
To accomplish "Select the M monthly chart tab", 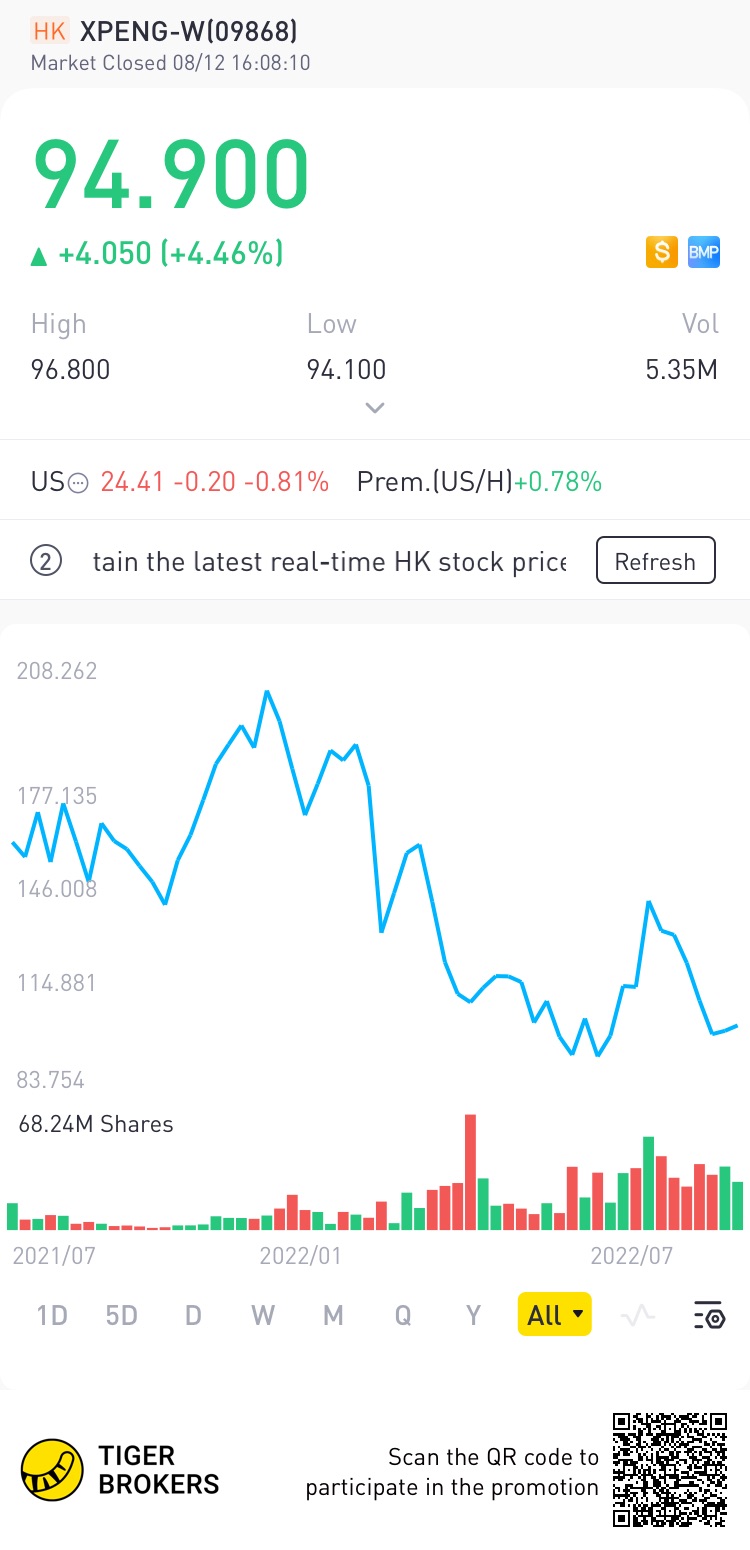I will tap(333, 1315).
